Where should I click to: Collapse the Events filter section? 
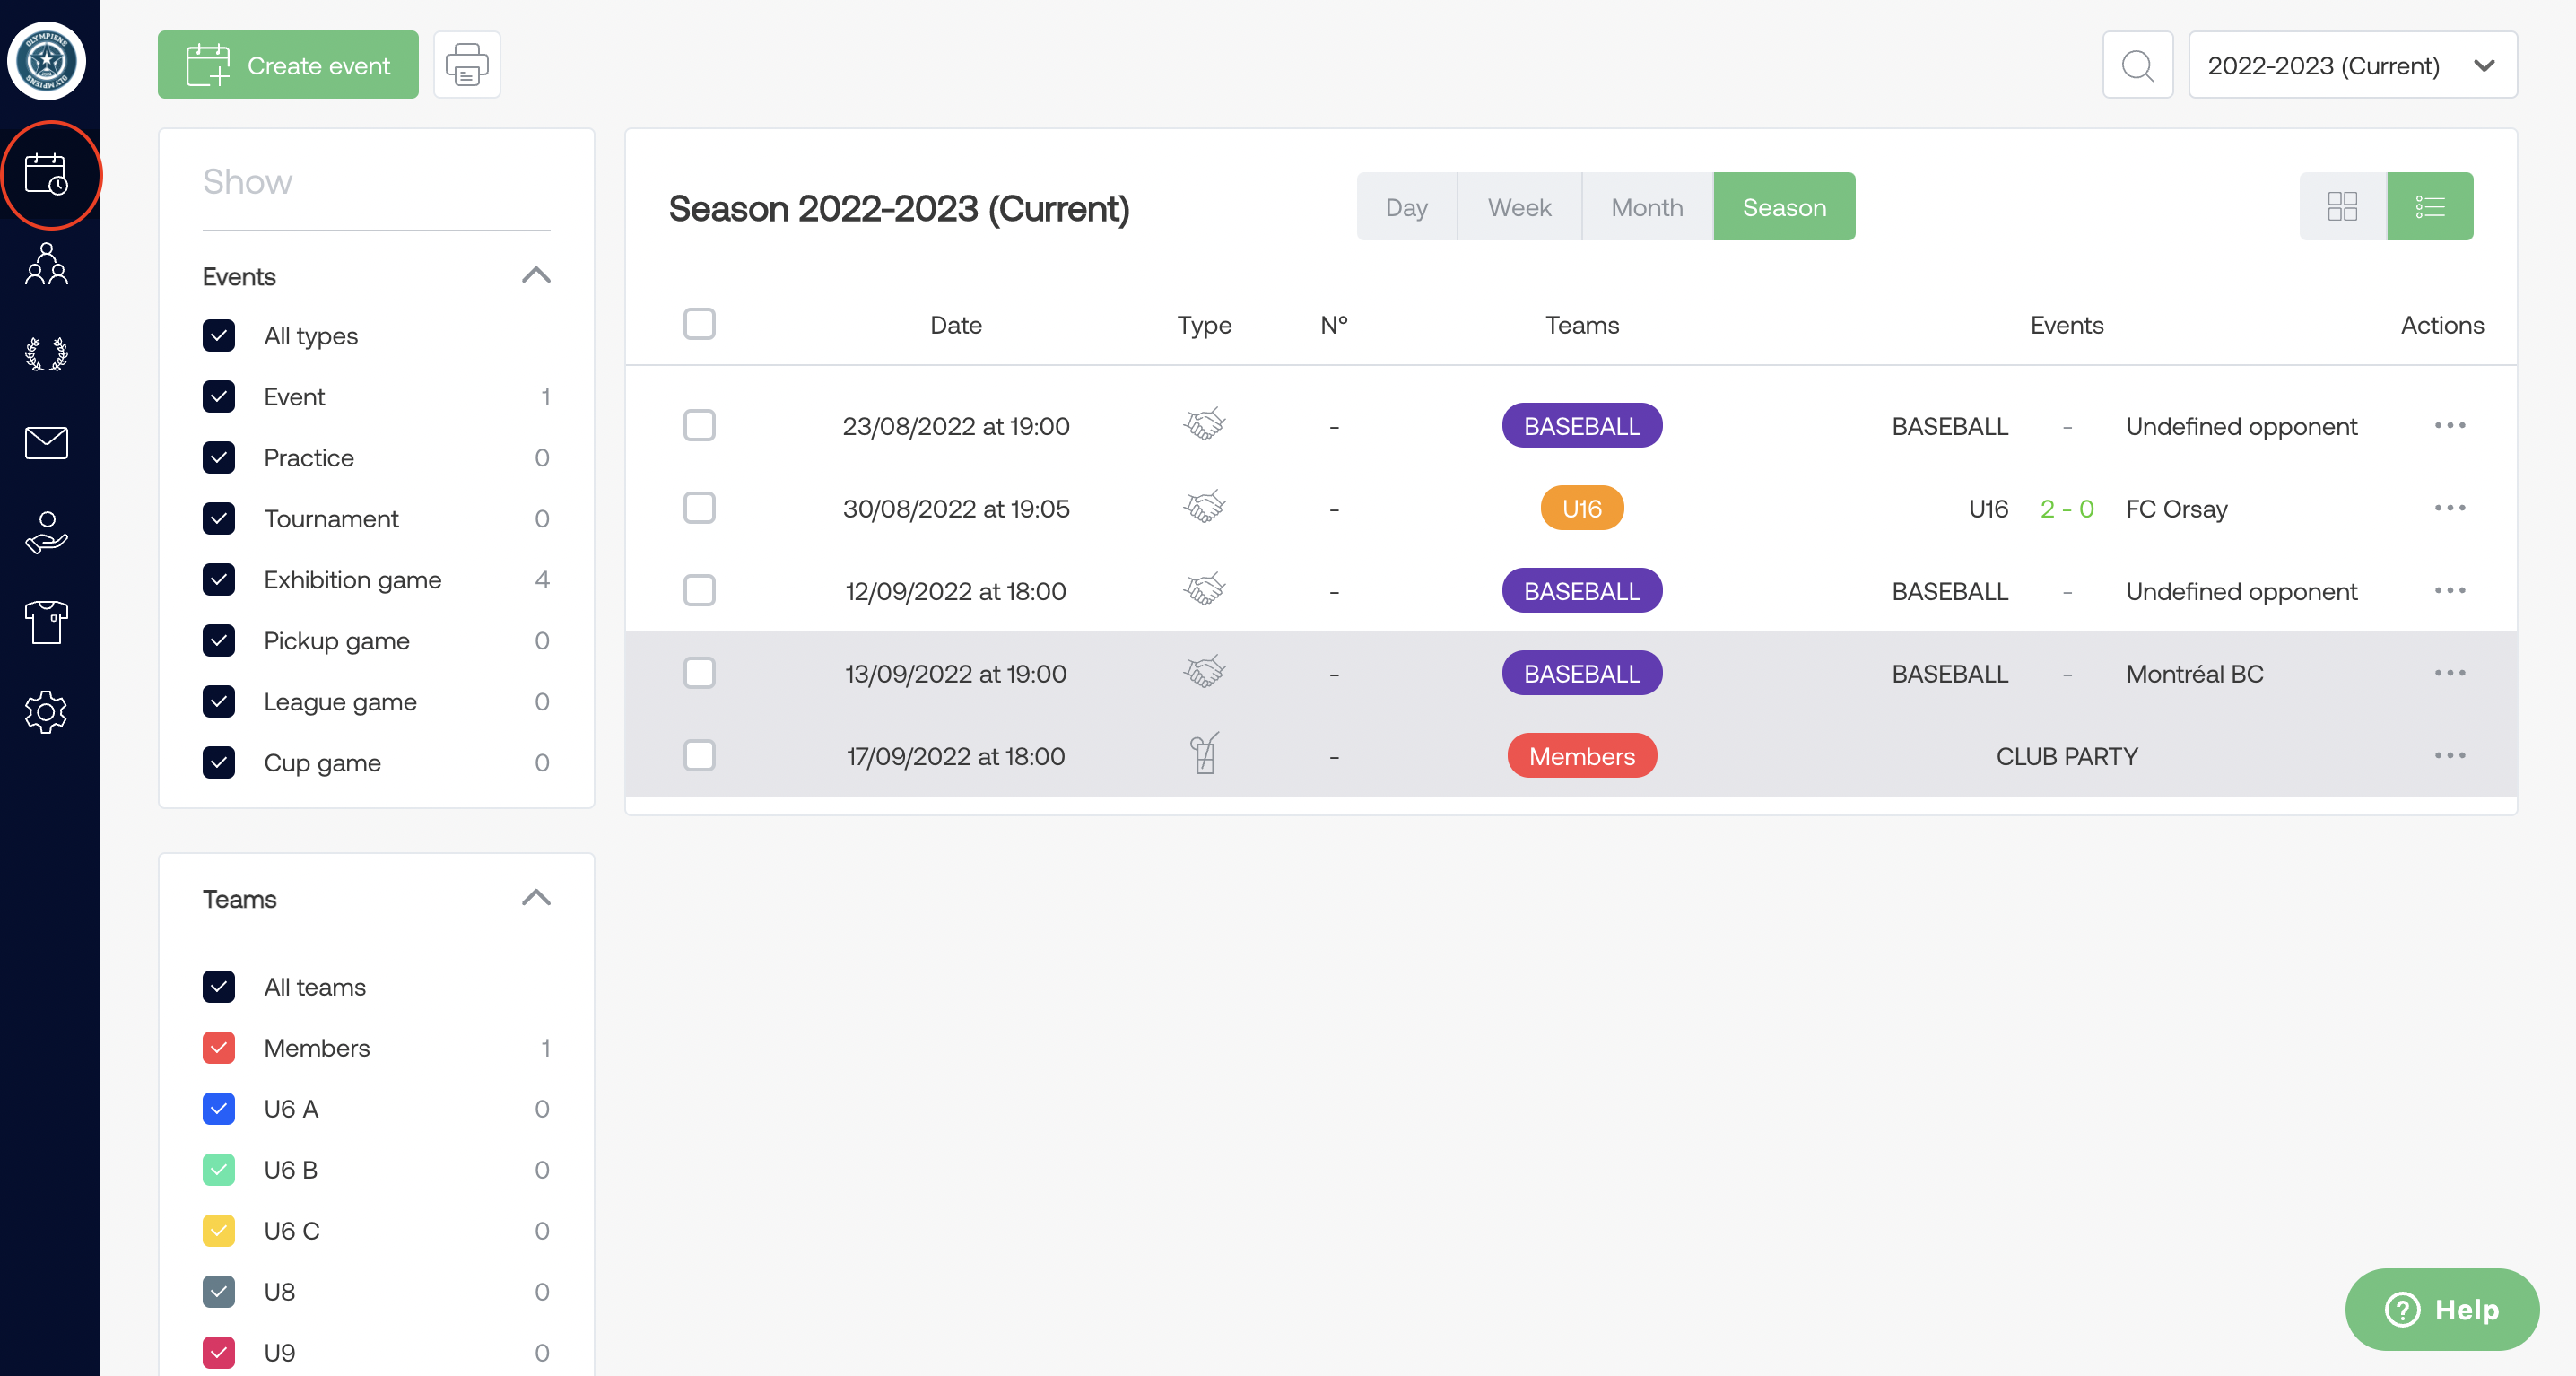(536, 276)
